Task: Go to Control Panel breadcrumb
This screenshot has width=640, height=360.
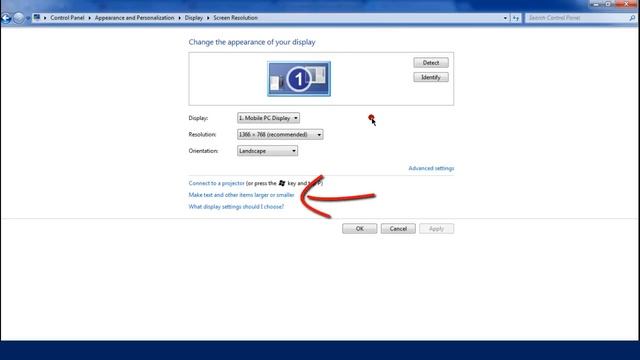Action: coord(67,18)
